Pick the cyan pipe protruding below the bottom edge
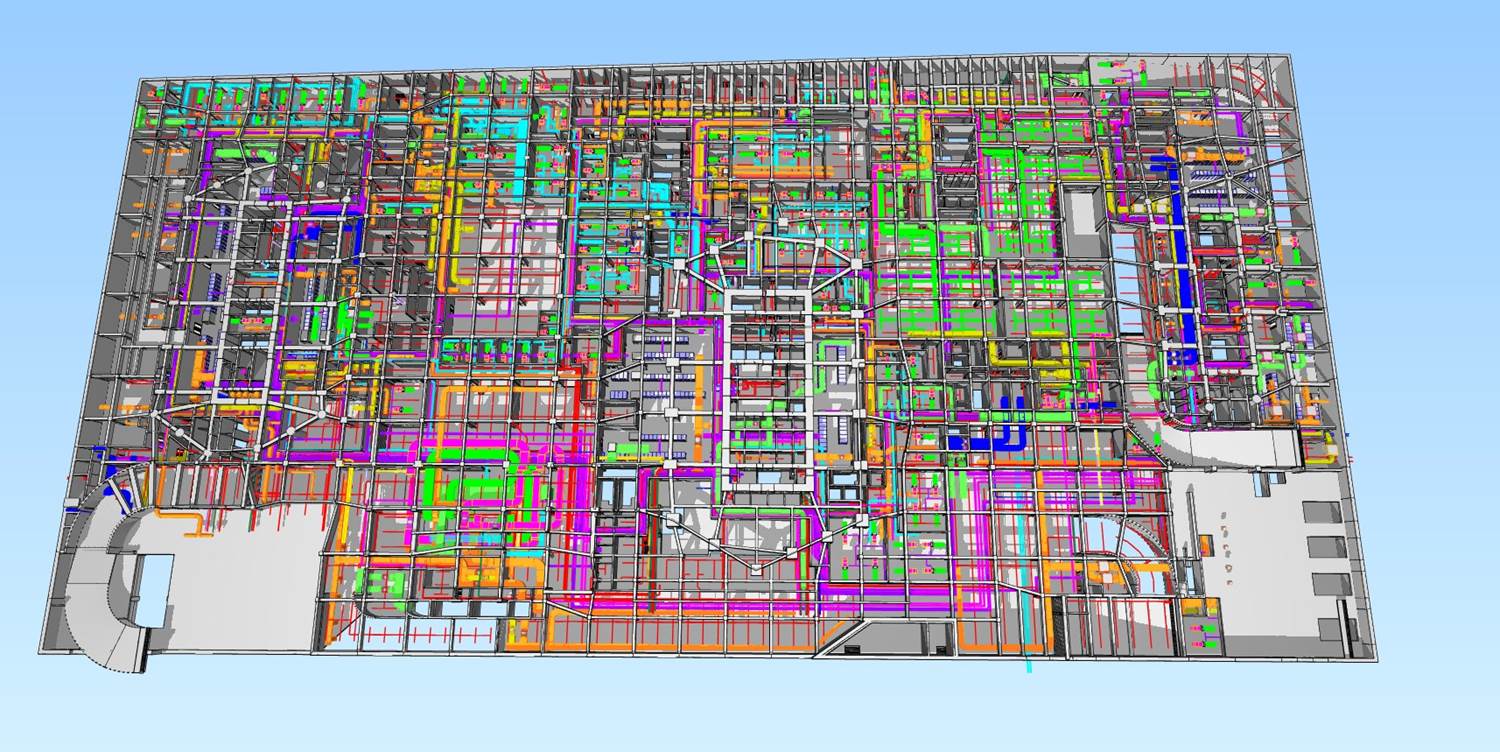The image size is (1500, 752). (1030, 663)
